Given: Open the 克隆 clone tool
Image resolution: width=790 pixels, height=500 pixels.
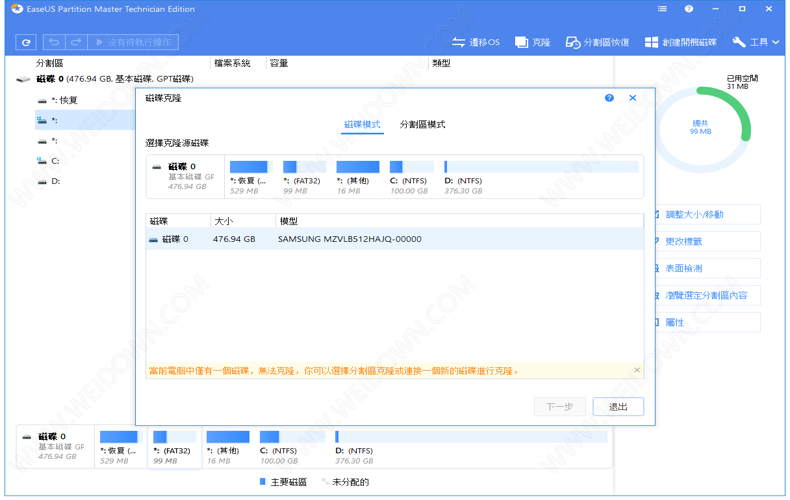Looking at the screenshot, I should pos(533,42).
